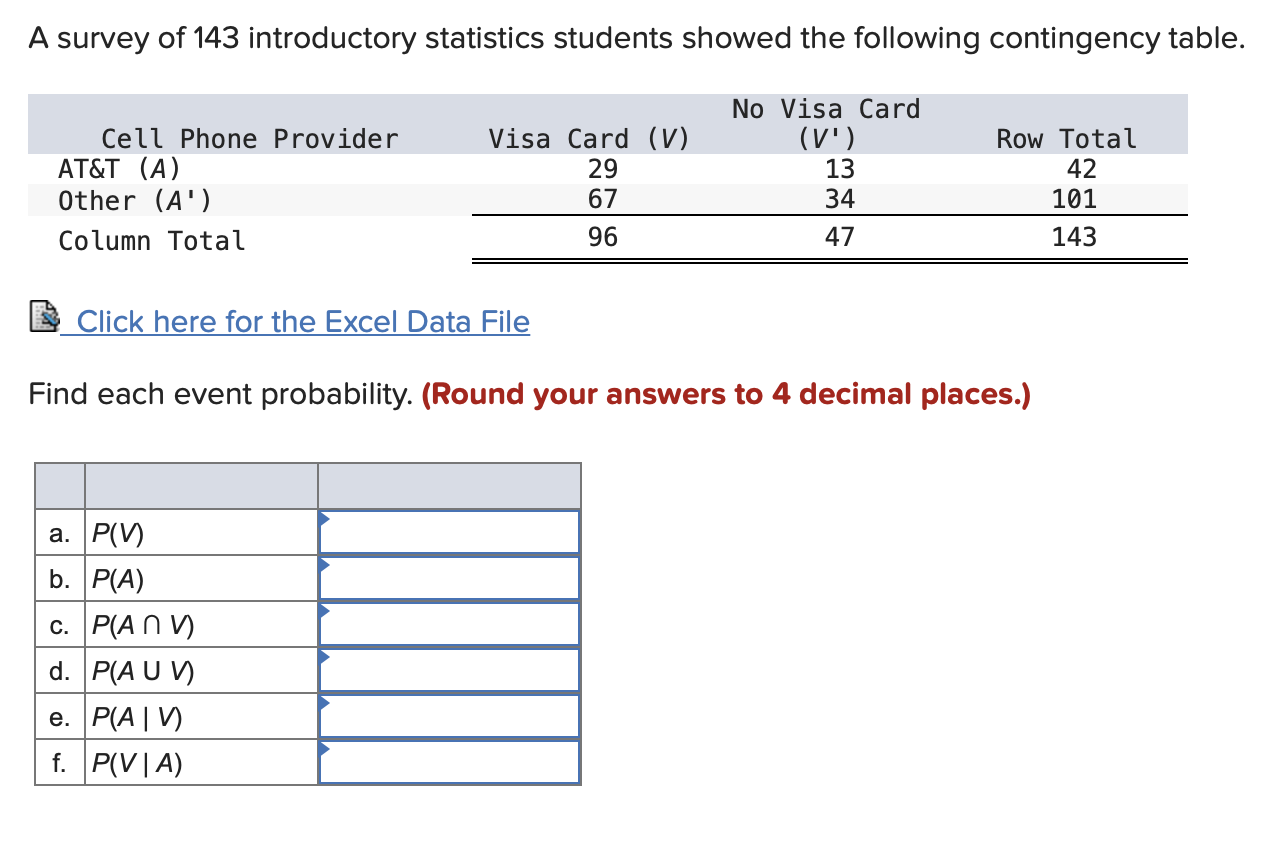
Task: Click the spreadsheet icon before the data link
Action: (42, 318)
